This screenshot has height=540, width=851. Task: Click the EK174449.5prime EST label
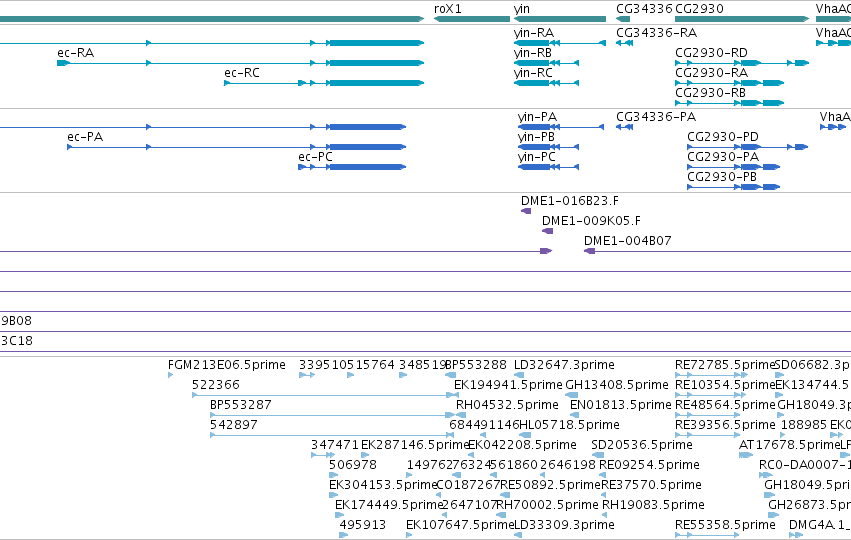tap(389, 505)
